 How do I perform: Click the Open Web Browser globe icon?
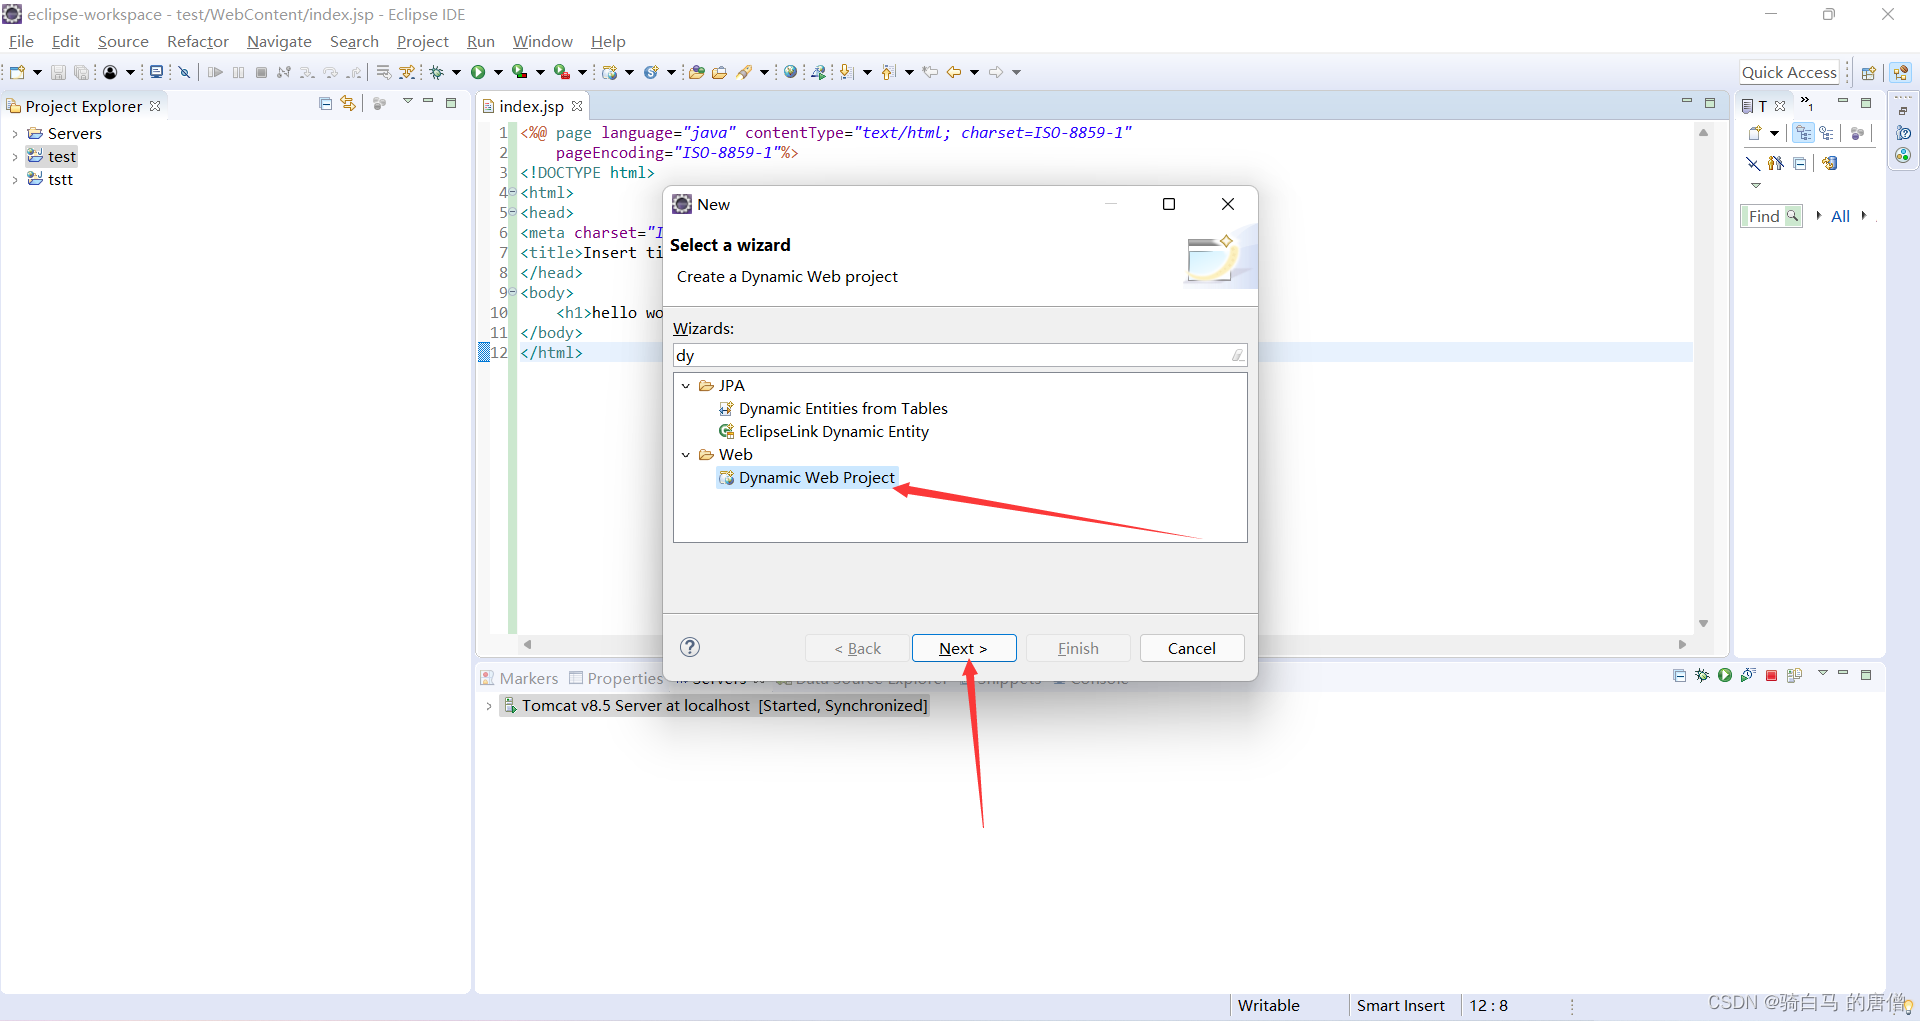point(791,72)
